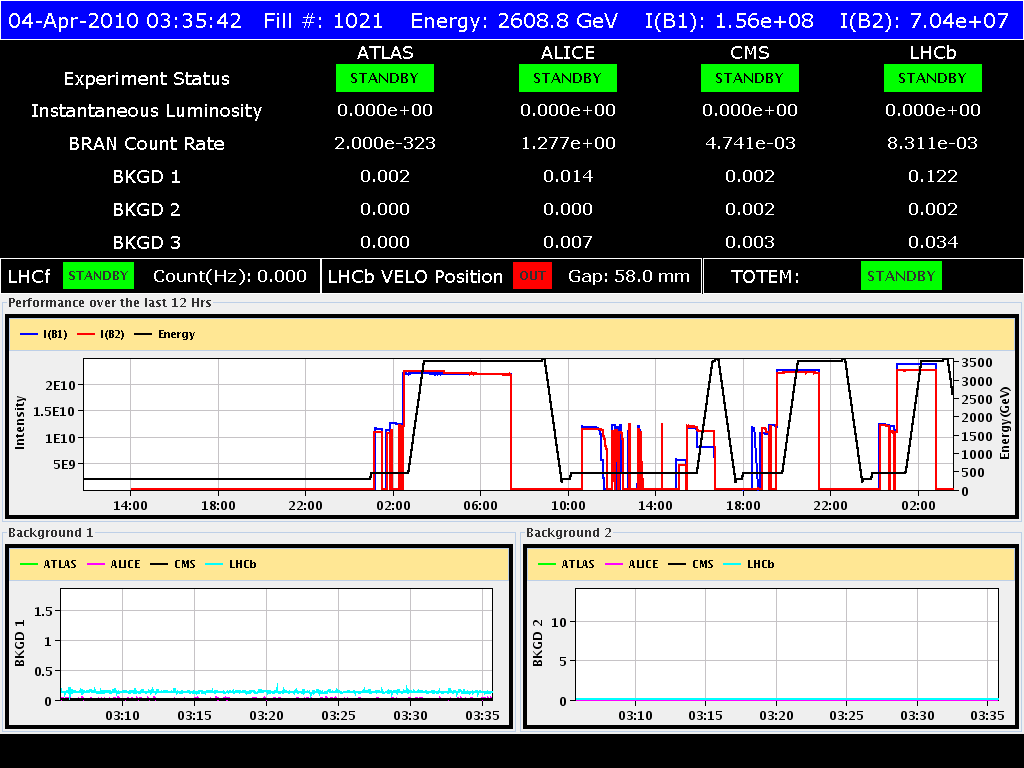
Task: Click the BRAN Count Rate row label
Action: pyautogui.click(x=147, y=144)
